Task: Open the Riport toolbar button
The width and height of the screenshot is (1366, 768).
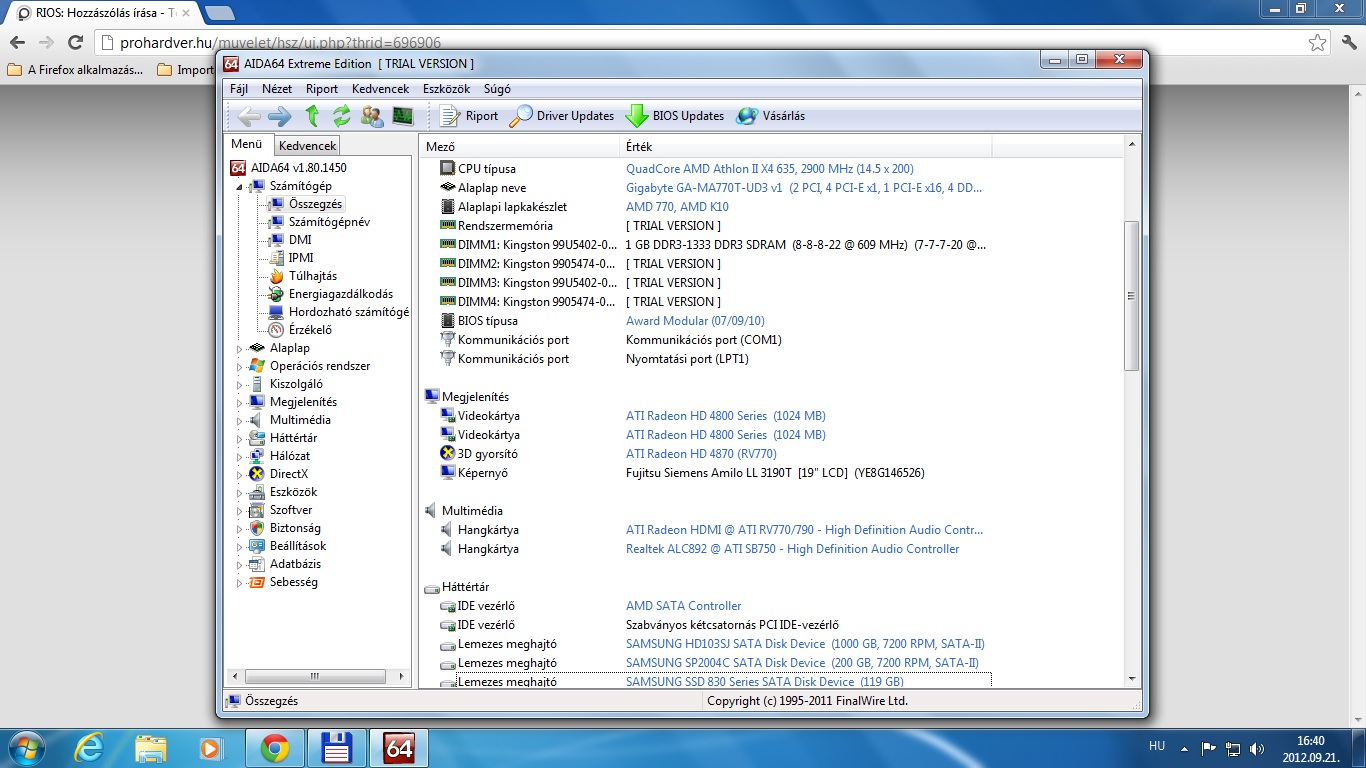Action: (469, 116)
